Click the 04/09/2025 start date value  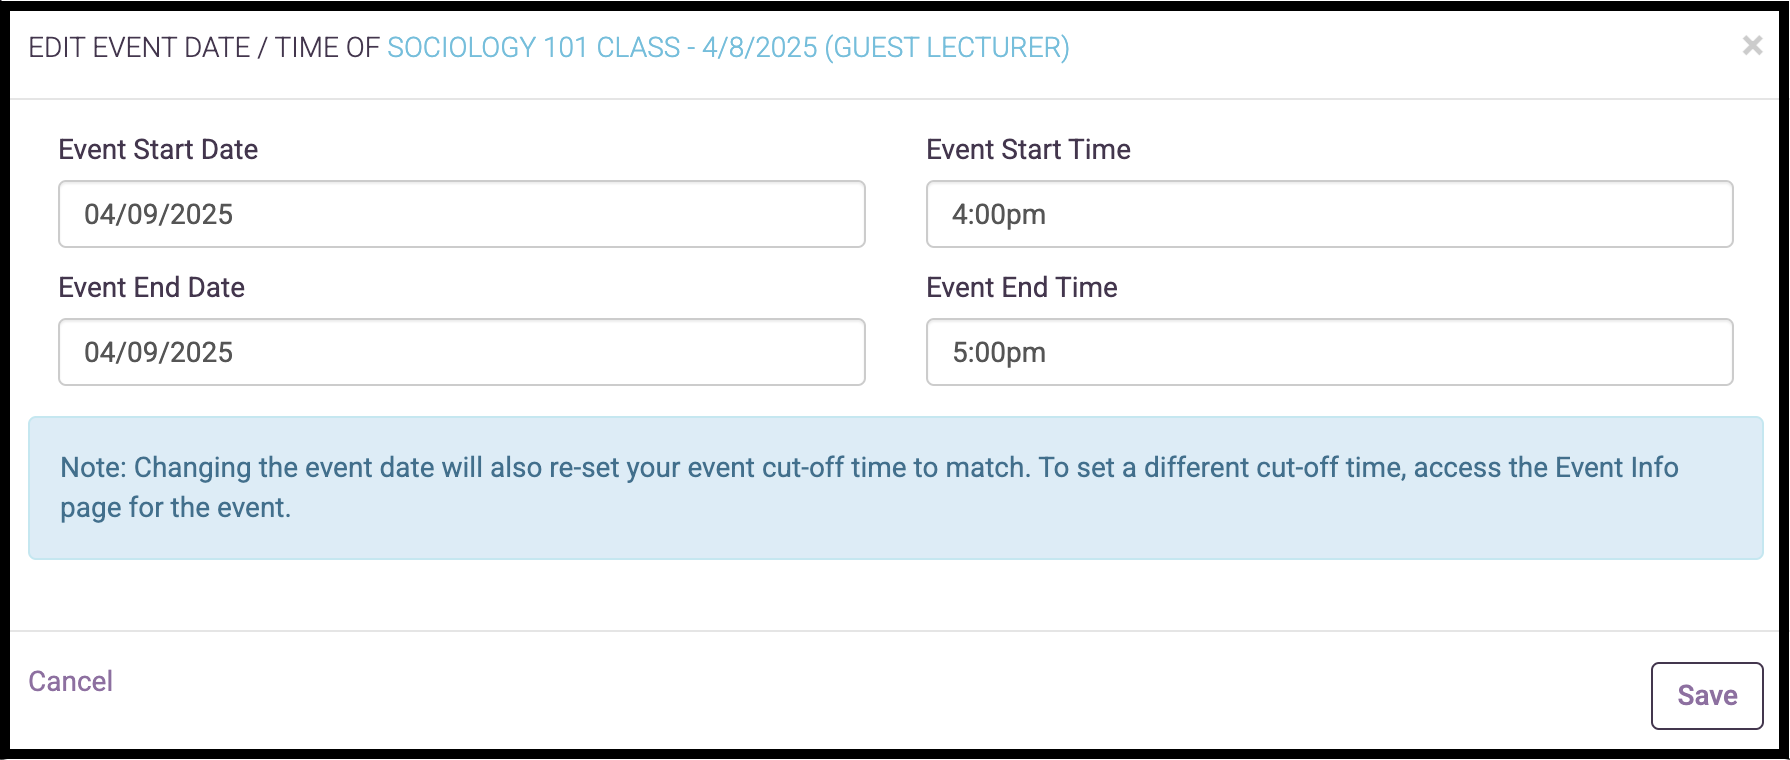click(158, 214)
